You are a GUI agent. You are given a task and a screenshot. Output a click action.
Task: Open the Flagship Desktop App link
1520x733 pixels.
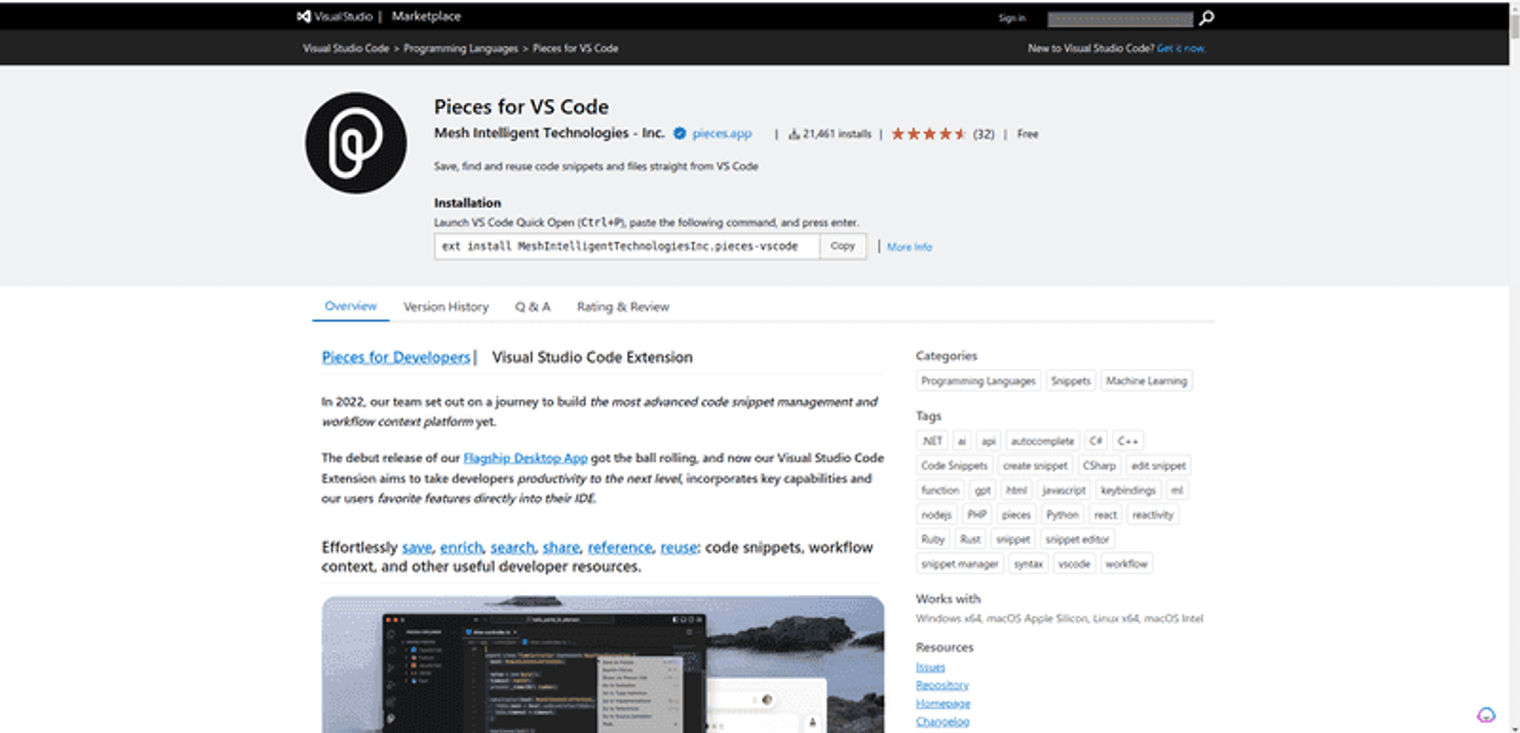(x=525, y=458)
